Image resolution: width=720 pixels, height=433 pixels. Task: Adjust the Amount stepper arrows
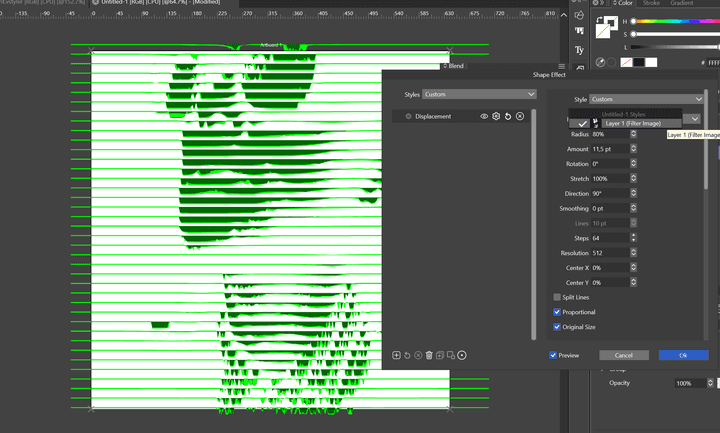633,149
